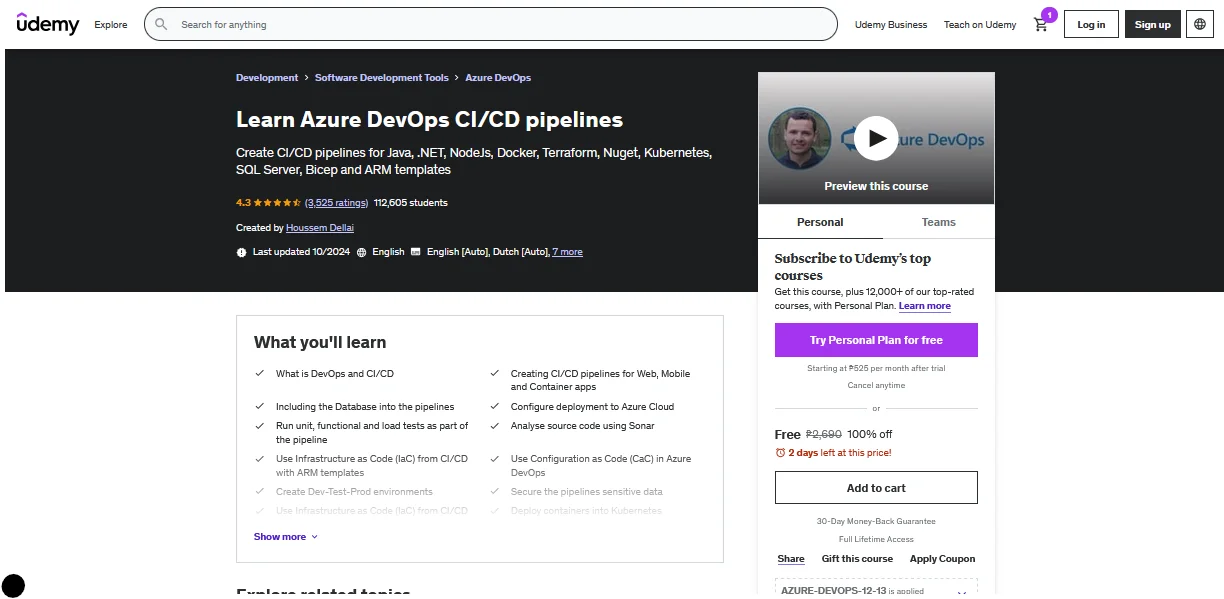Click the 112,605 students text
Image resolution: width=1224 pixels, height=599 pixels.
click(x=411, y=202)
